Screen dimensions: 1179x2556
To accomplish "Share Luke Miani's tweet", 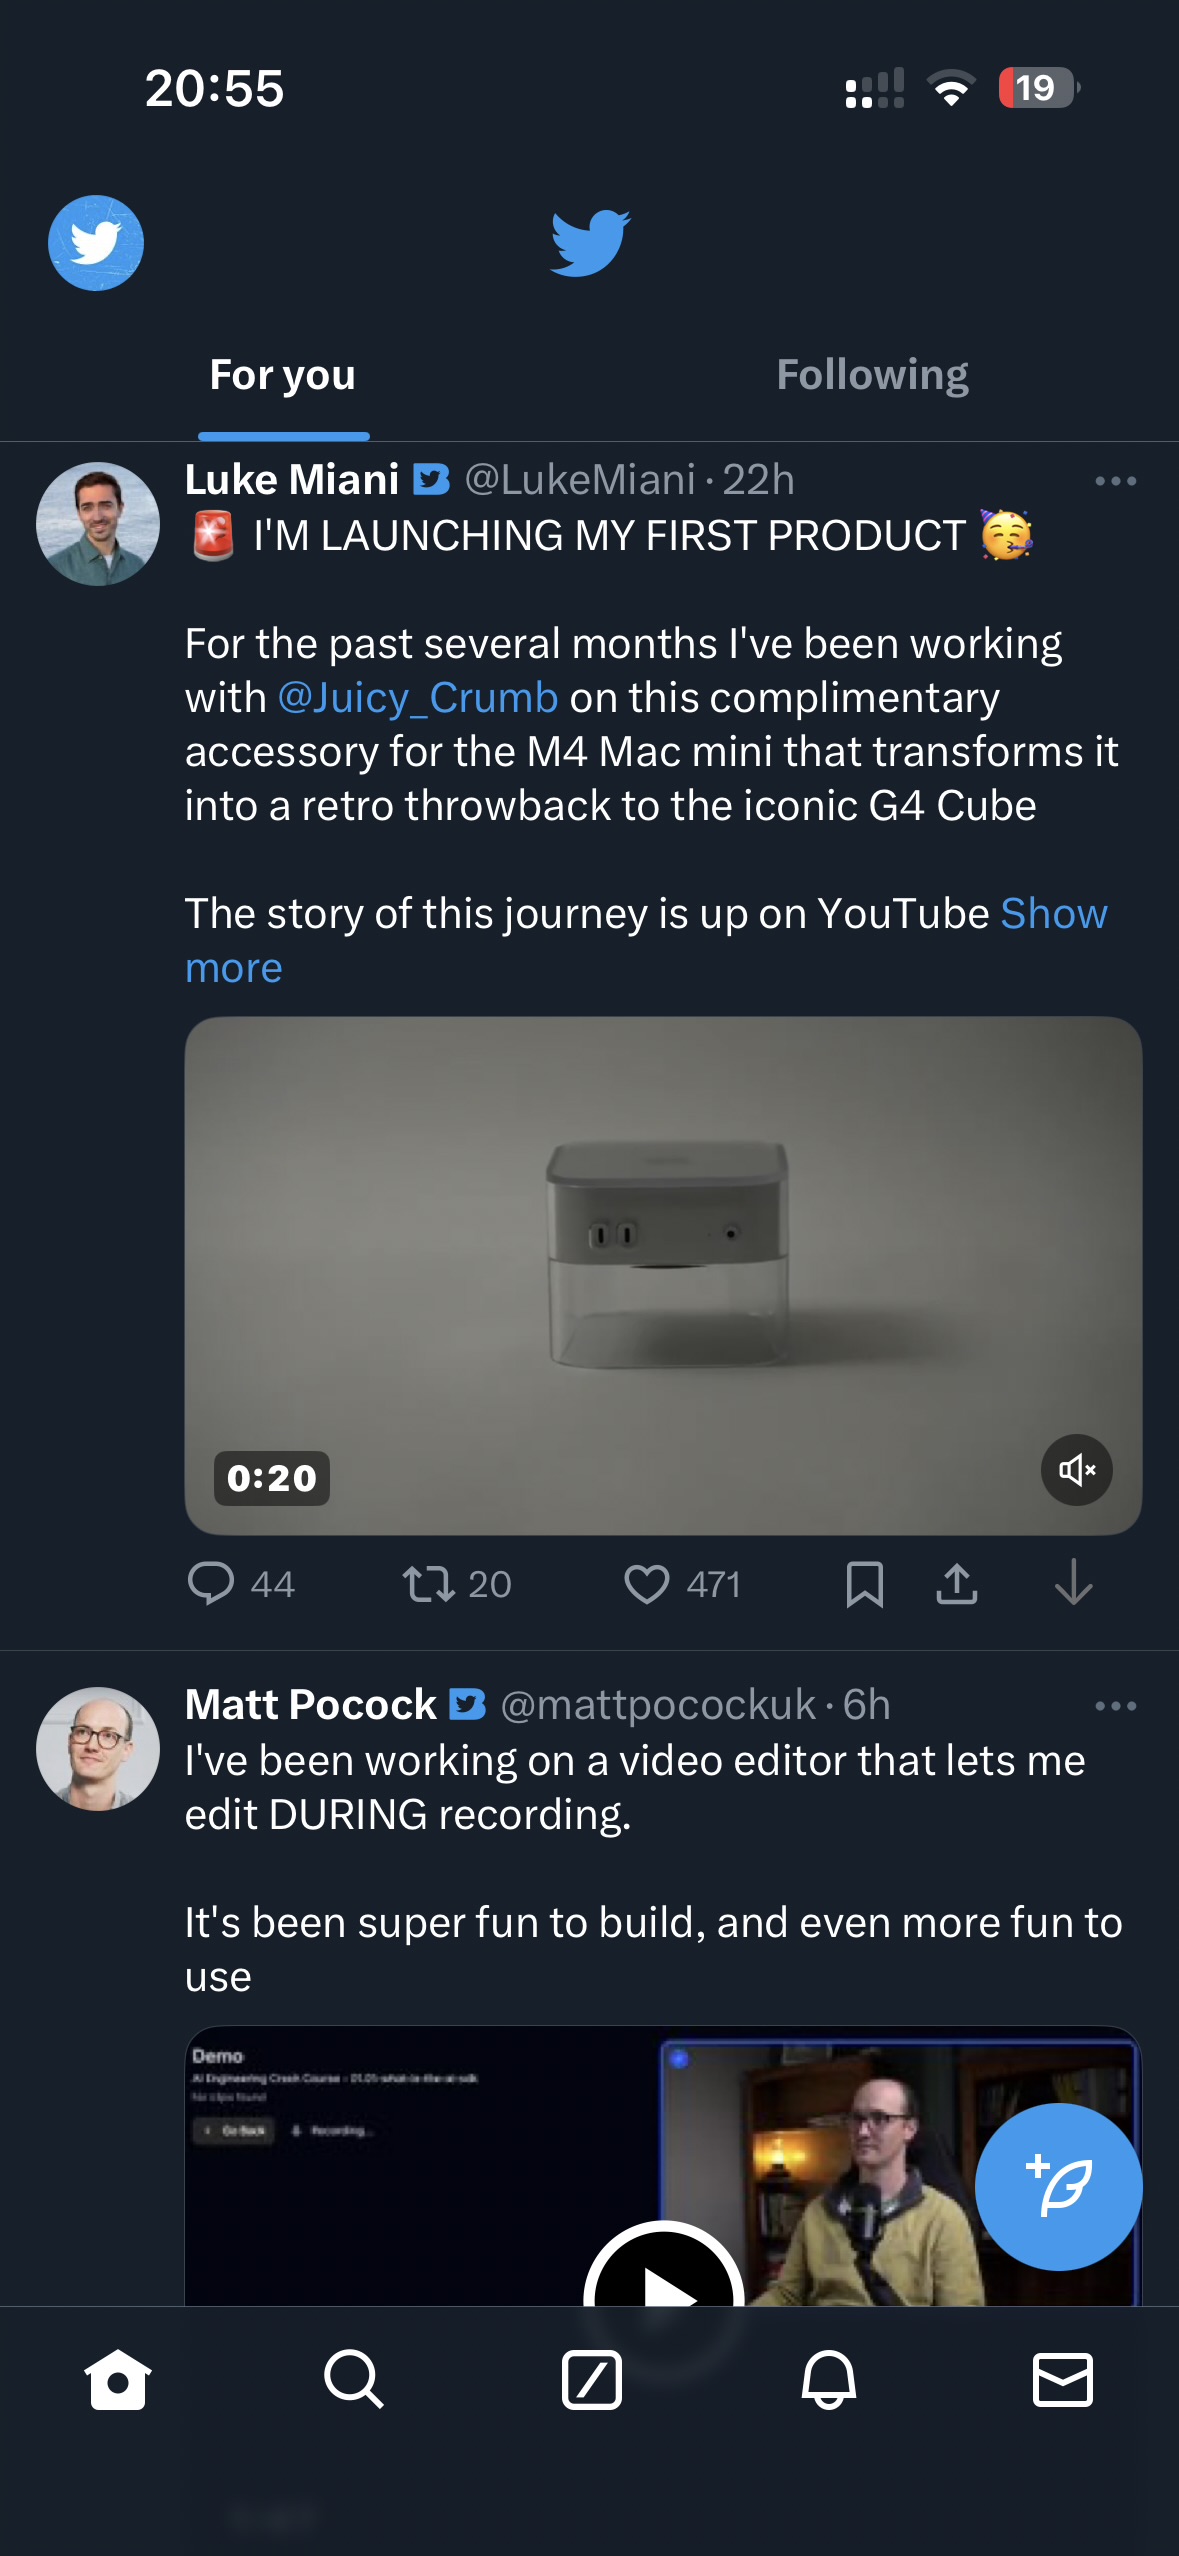I will [x=957, y=1584].
